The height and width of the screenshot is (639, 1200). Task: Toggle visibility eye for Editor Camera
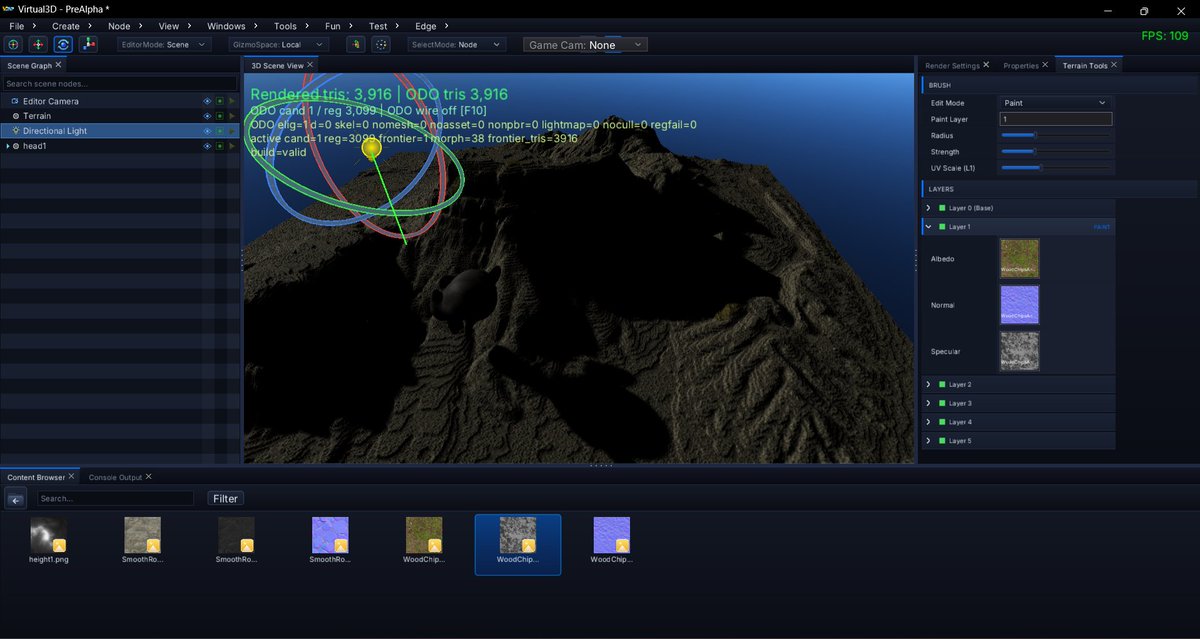coord(208,101)
